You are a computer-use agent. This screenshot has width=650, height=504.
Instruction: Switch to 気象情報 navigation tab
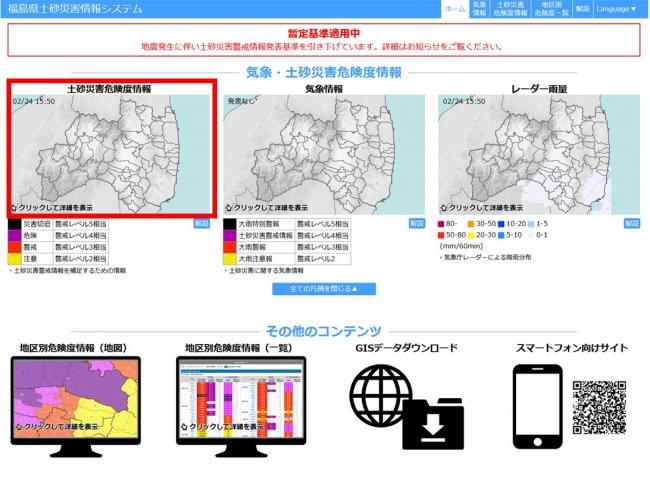[x=479, y=9]
